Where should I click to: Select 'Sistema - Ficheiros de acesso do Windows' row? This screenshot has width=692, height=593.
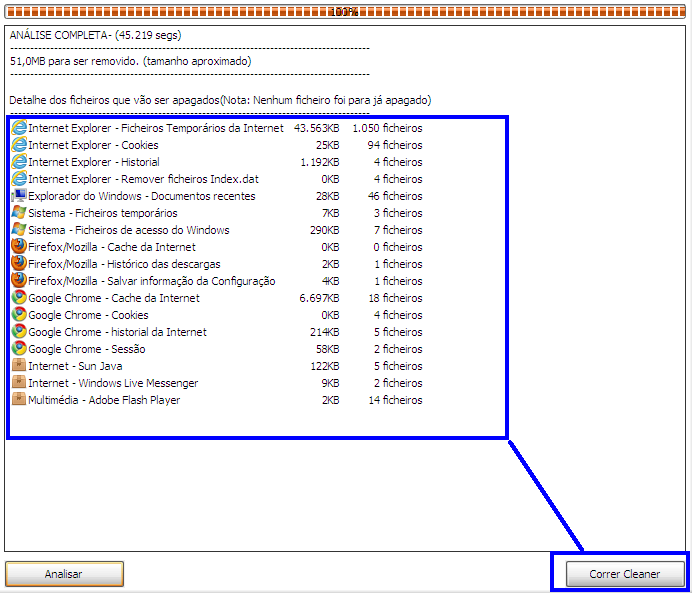tap(129, 230)
